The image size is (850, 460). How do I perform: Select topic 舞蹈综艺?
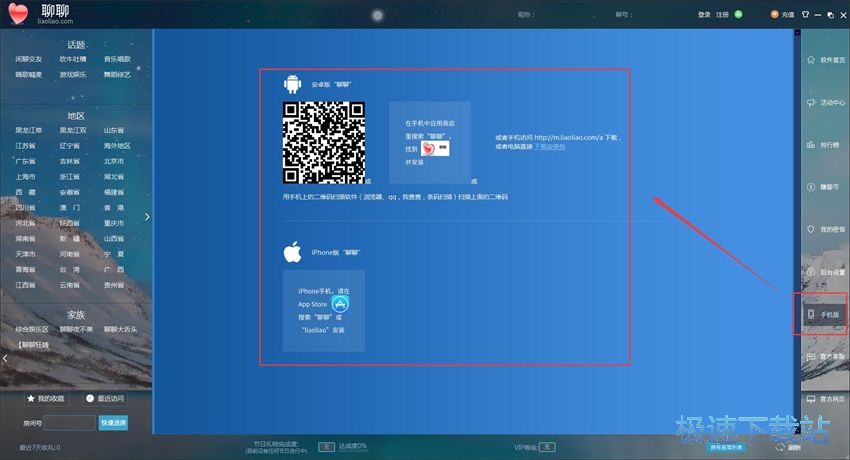click(117, 74)
